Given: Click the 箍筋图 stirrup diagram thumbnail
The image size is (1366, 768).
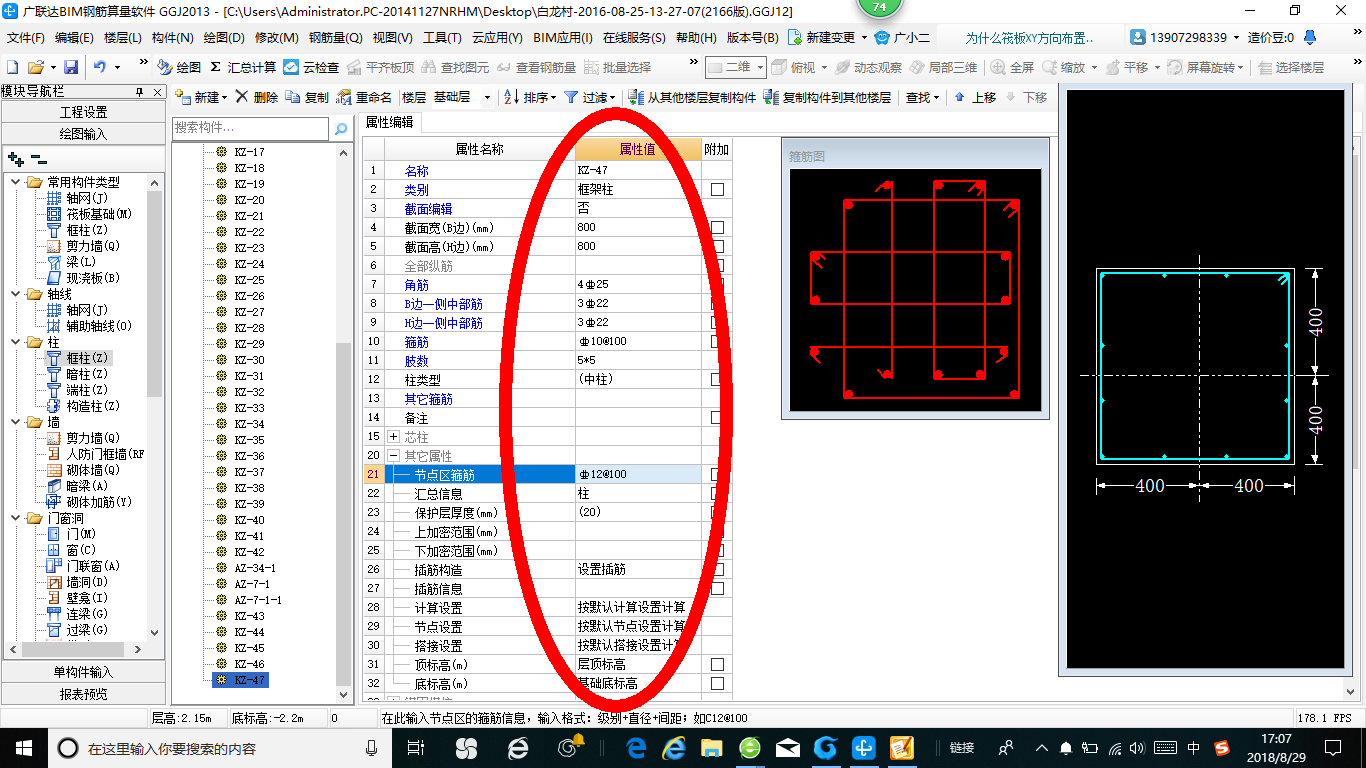Looking at the screenshot, I should [x=915, y=290].
